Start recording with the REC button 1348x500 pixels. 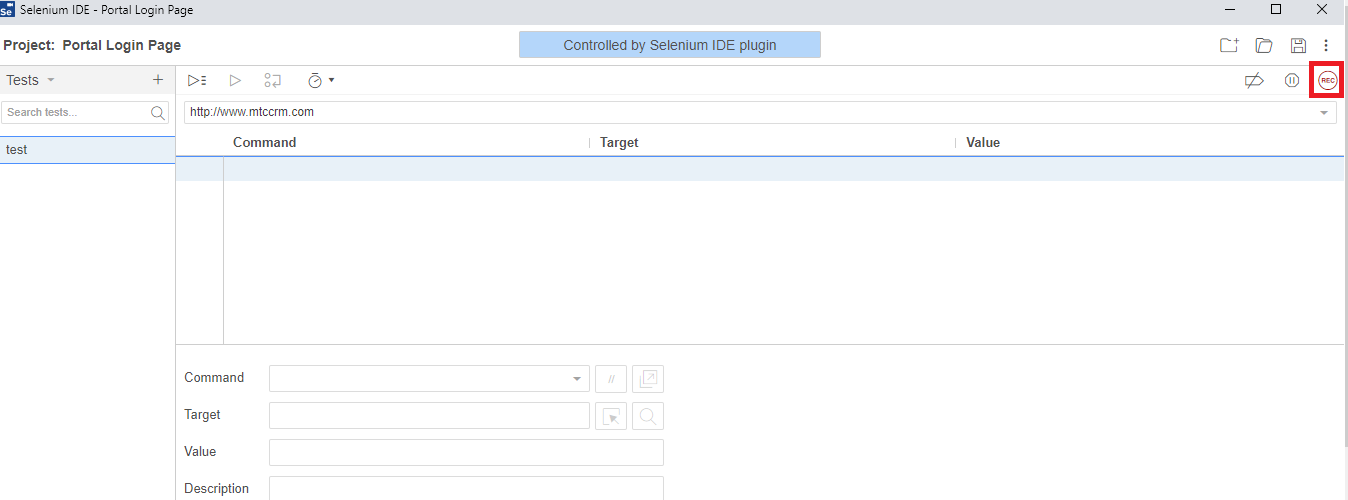coord(1327,80)
